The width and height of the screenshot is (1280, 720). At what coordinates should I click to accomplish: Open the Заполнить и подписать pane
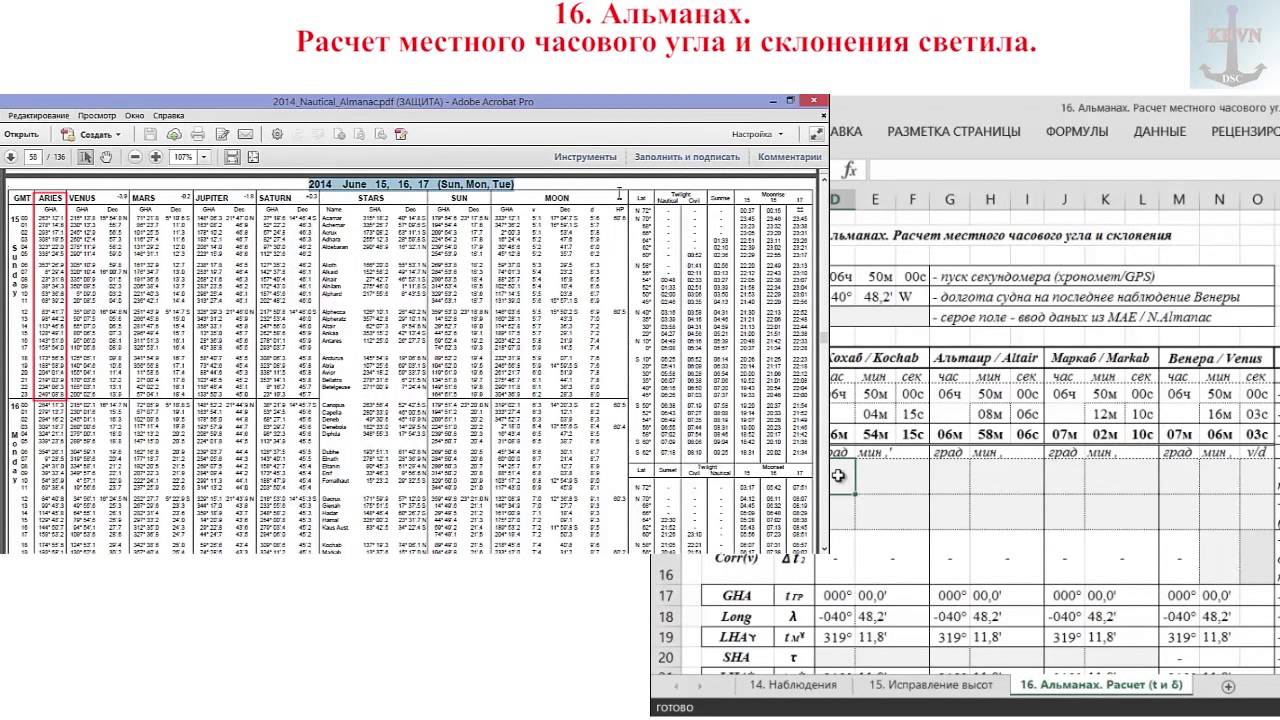(x=687, y=157)
